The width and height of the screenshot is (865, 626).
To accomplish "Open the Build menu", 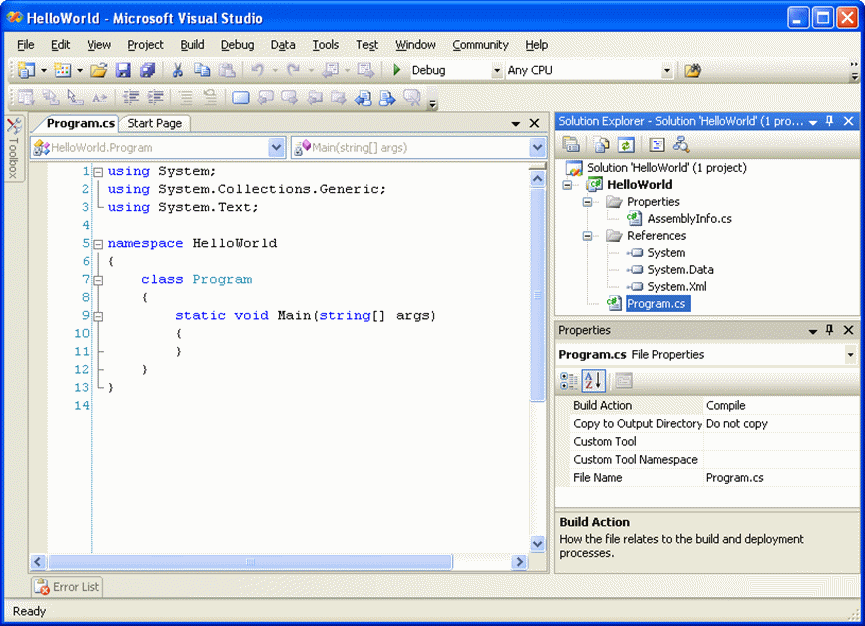I will 192,45.
